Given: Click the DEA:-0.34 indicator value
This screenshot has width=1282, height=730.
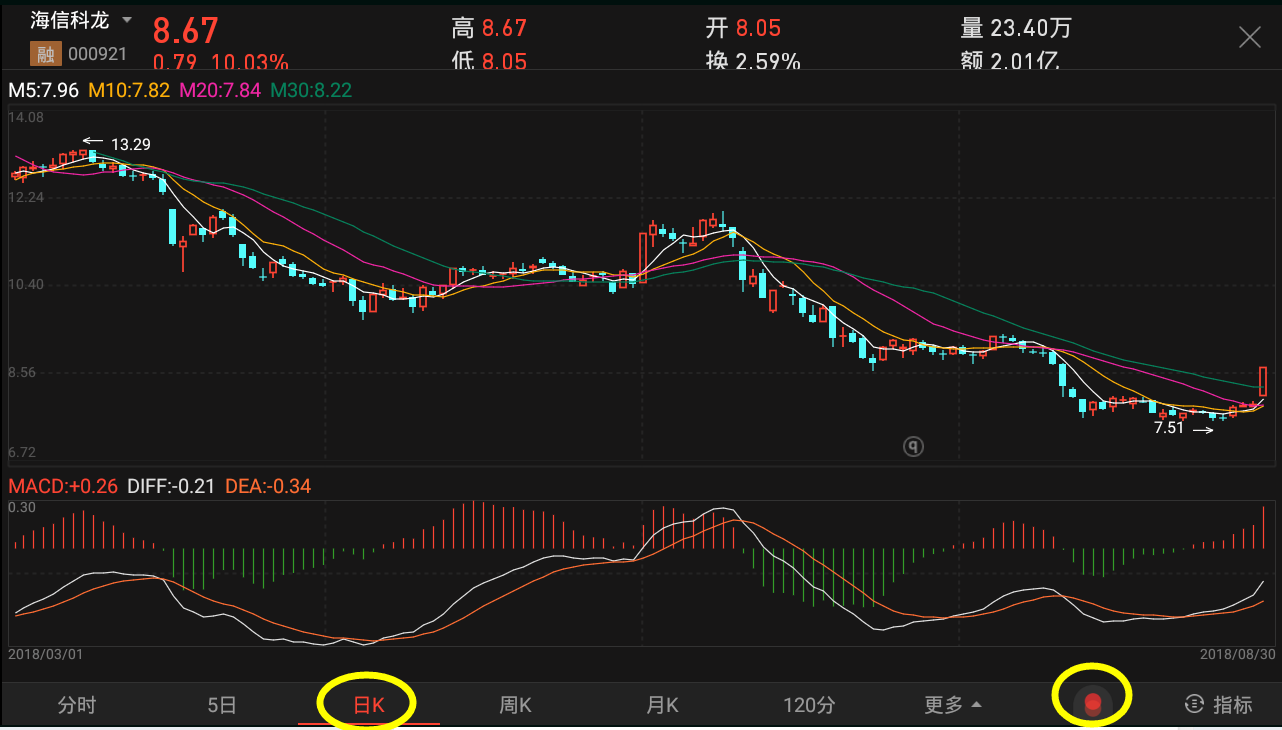Looking at the screenshot, I should pyautogui.click(x=268, y=487).
